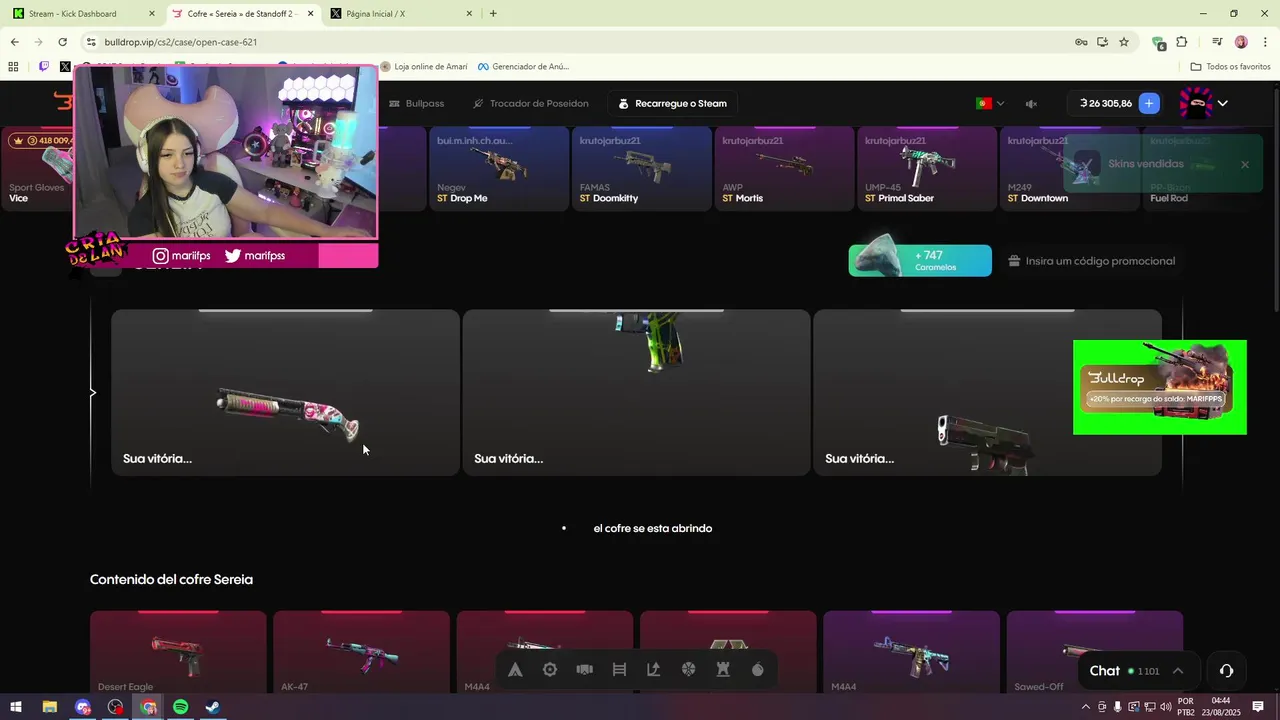Image resolution: width=1280 pixels, height=720 pixels.
Task: Click the wheel icon in bottom bar
Action: 689,670
